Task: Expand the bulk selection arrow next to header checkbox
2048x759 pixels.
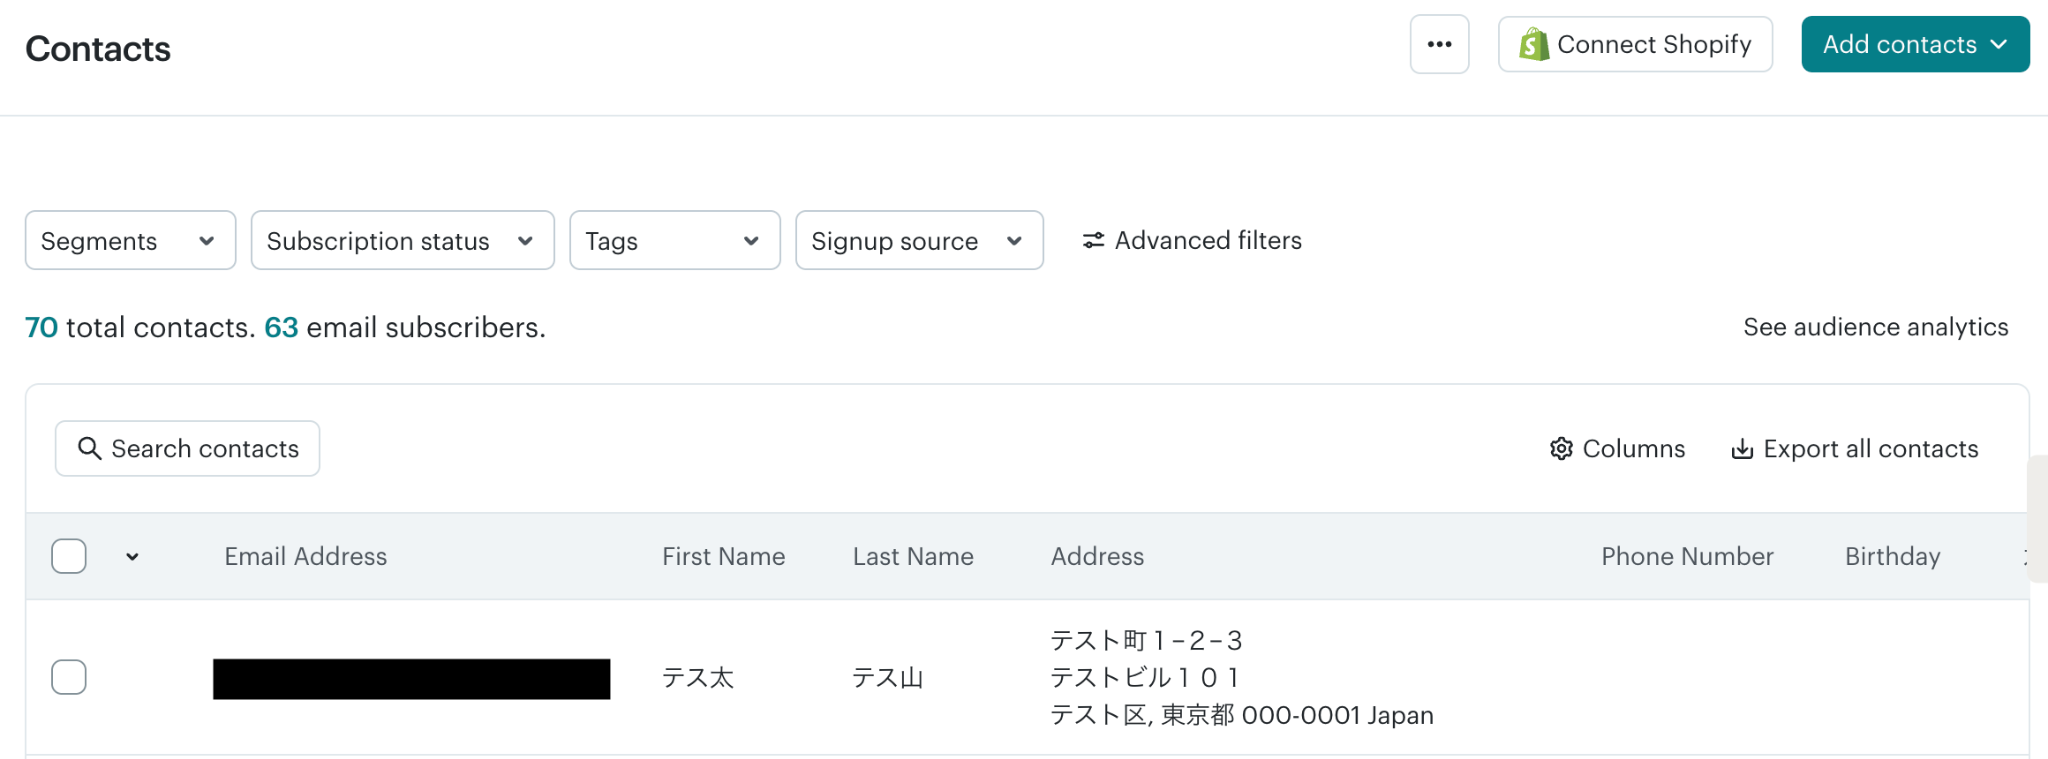Action: [x=132, y=557]
